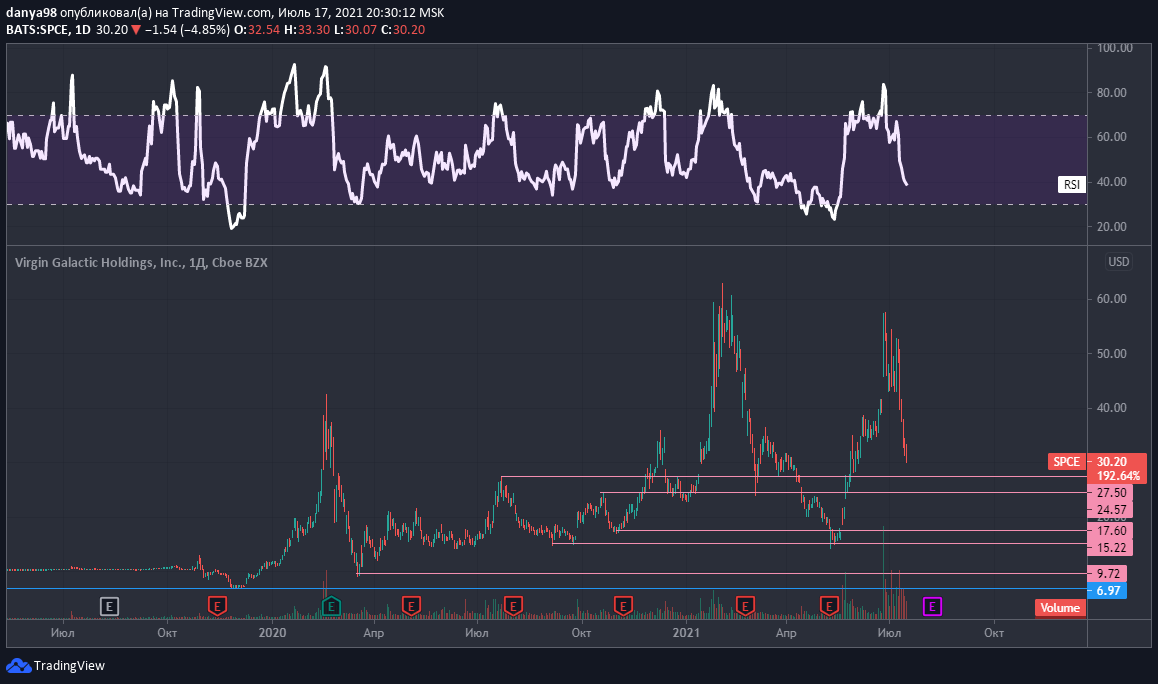Click the 15.22 price level label

point(1110,547)
